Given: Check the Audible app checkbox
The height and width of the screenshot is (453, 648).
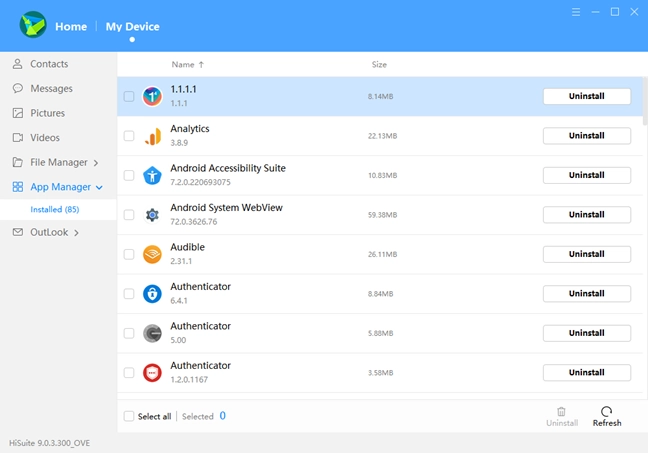Looking at the screenshot, I should coord(129,254).
